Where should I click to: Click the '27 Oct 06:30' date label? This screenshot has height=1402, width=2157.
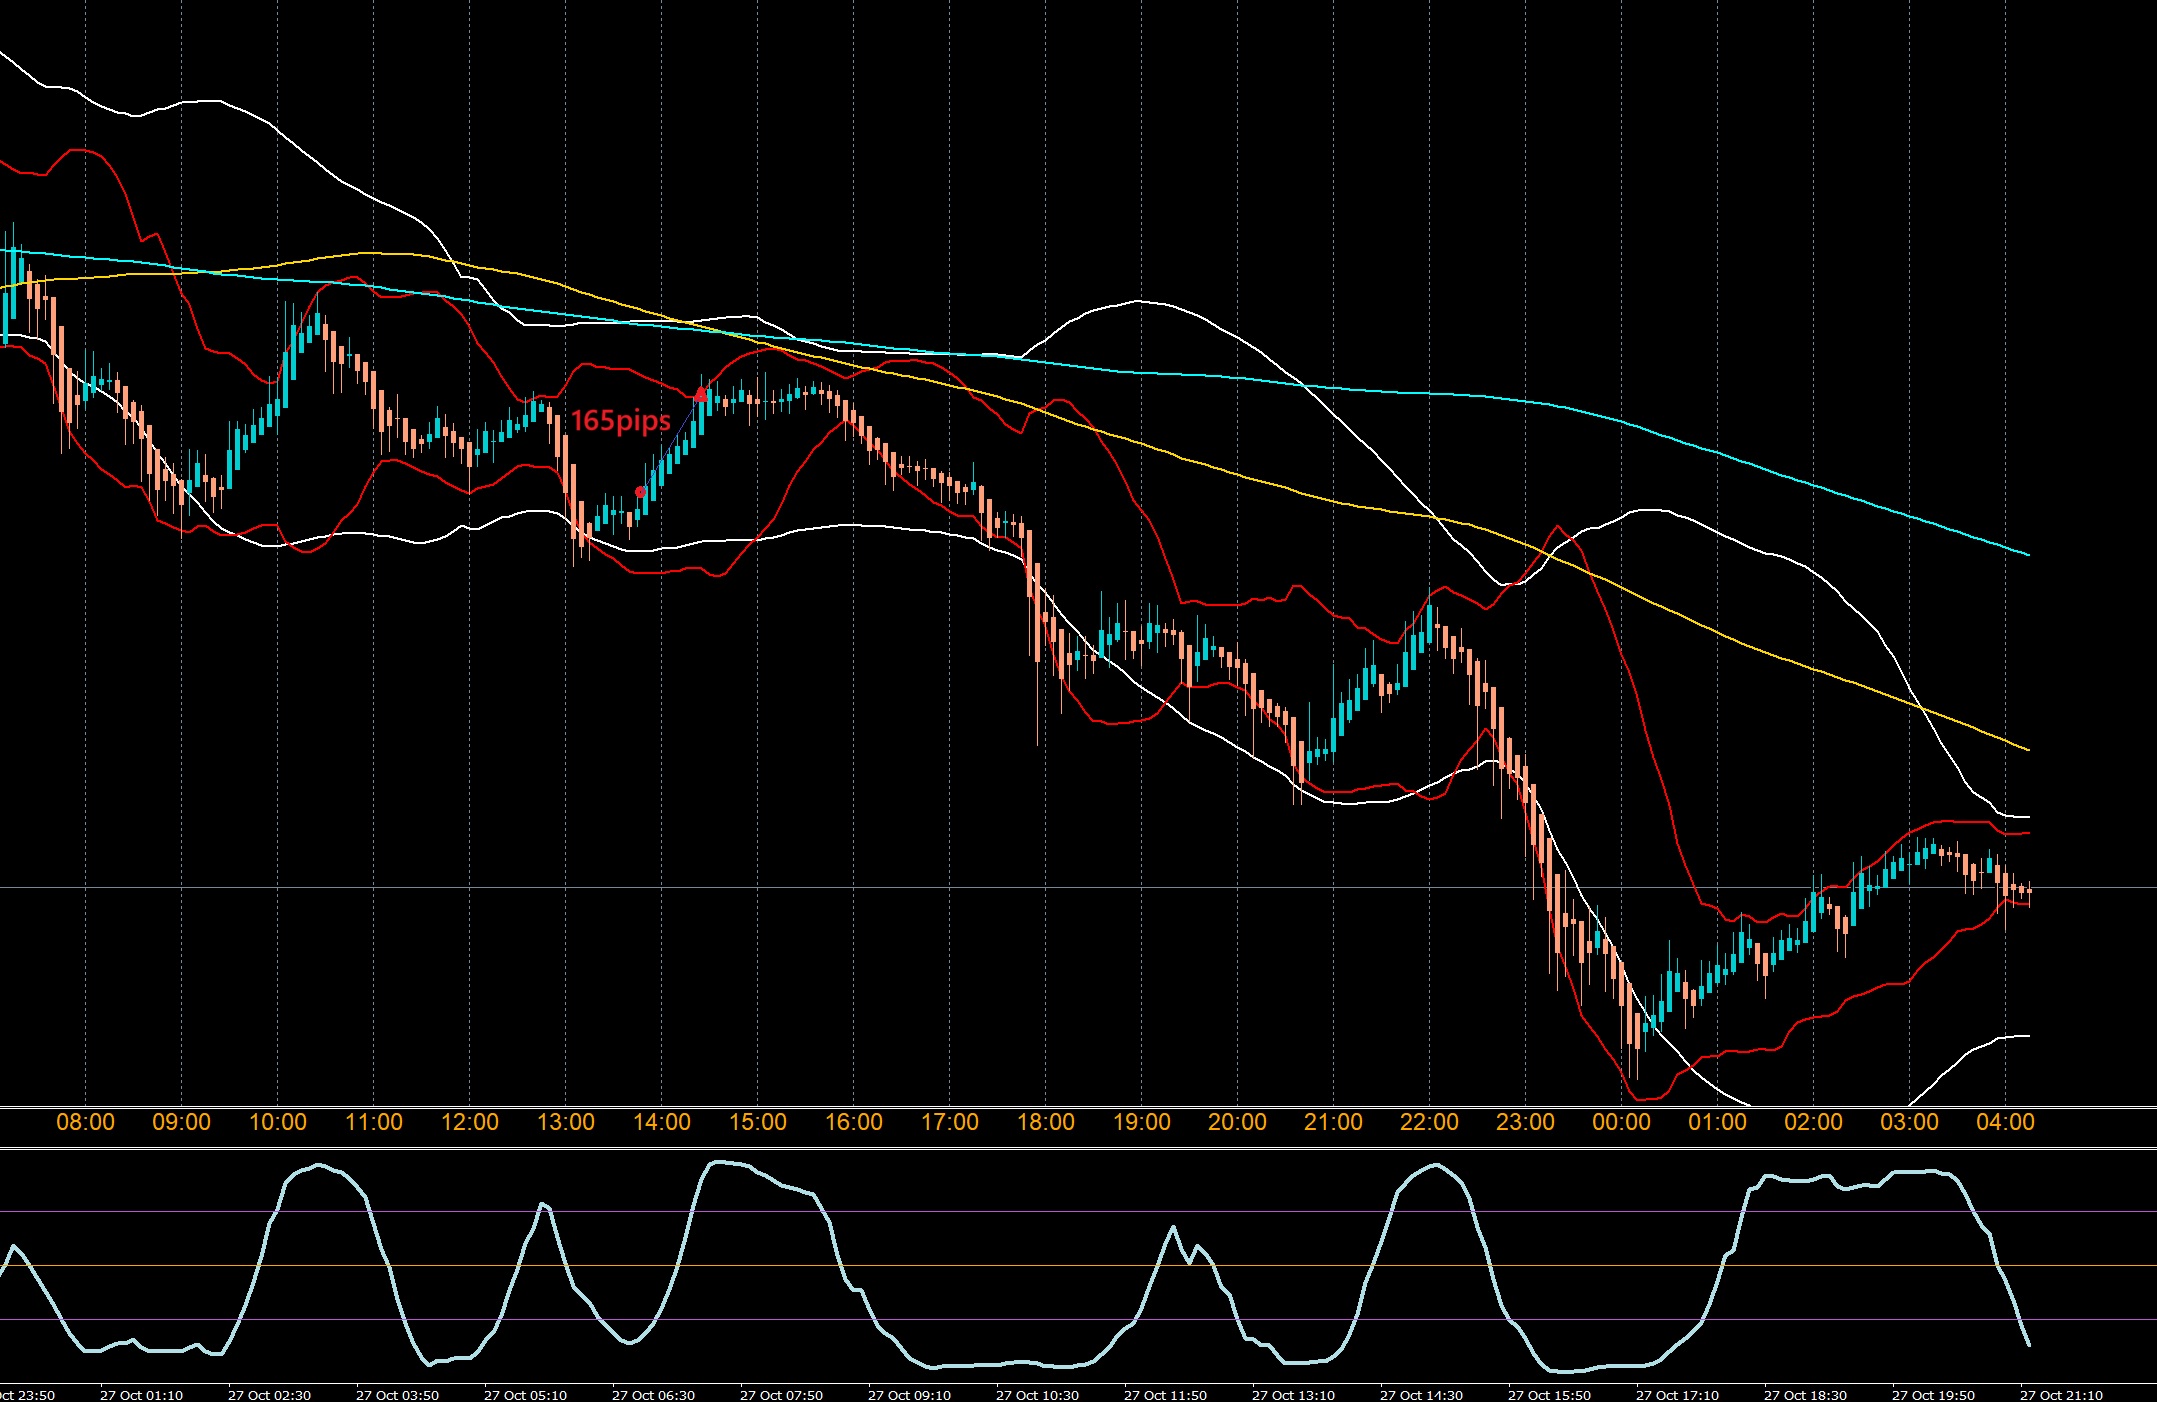click(x=653, y=1394)
